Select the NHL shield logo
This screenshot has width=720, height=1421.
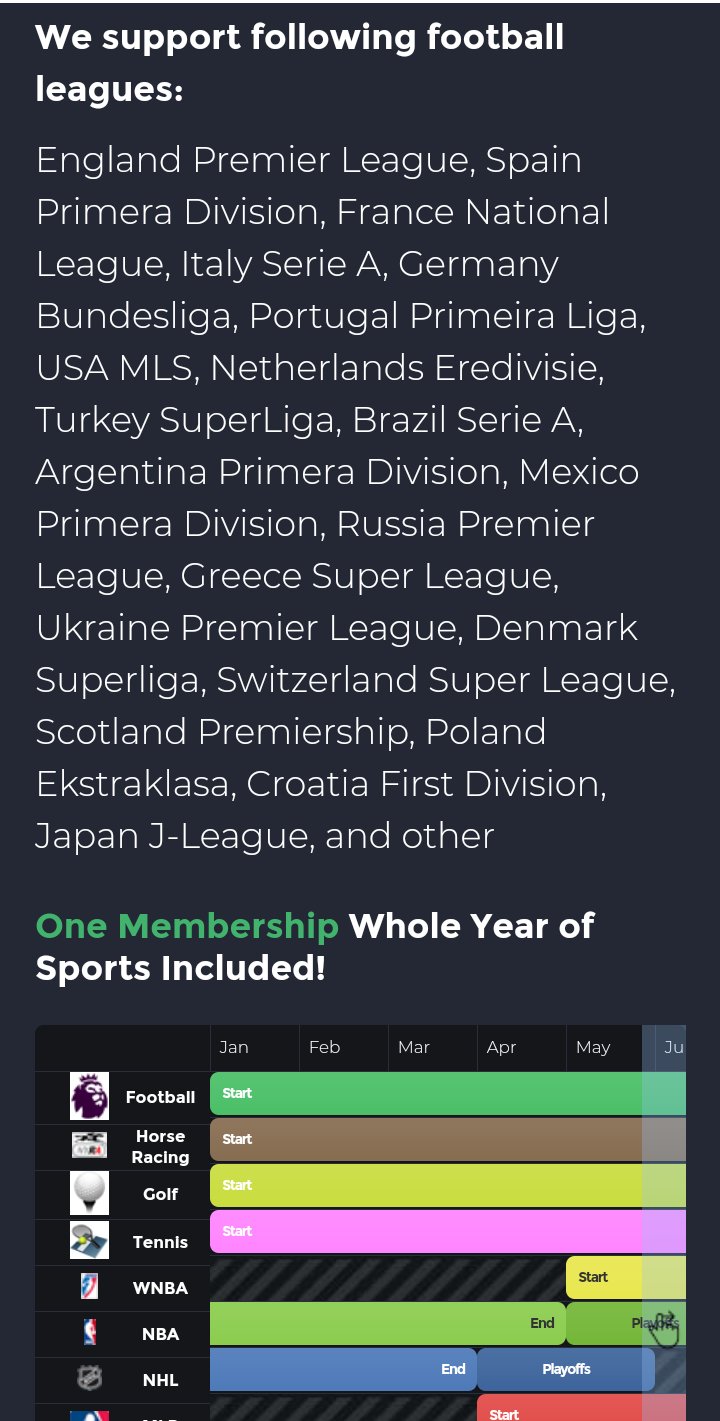tap(89, 1379)
